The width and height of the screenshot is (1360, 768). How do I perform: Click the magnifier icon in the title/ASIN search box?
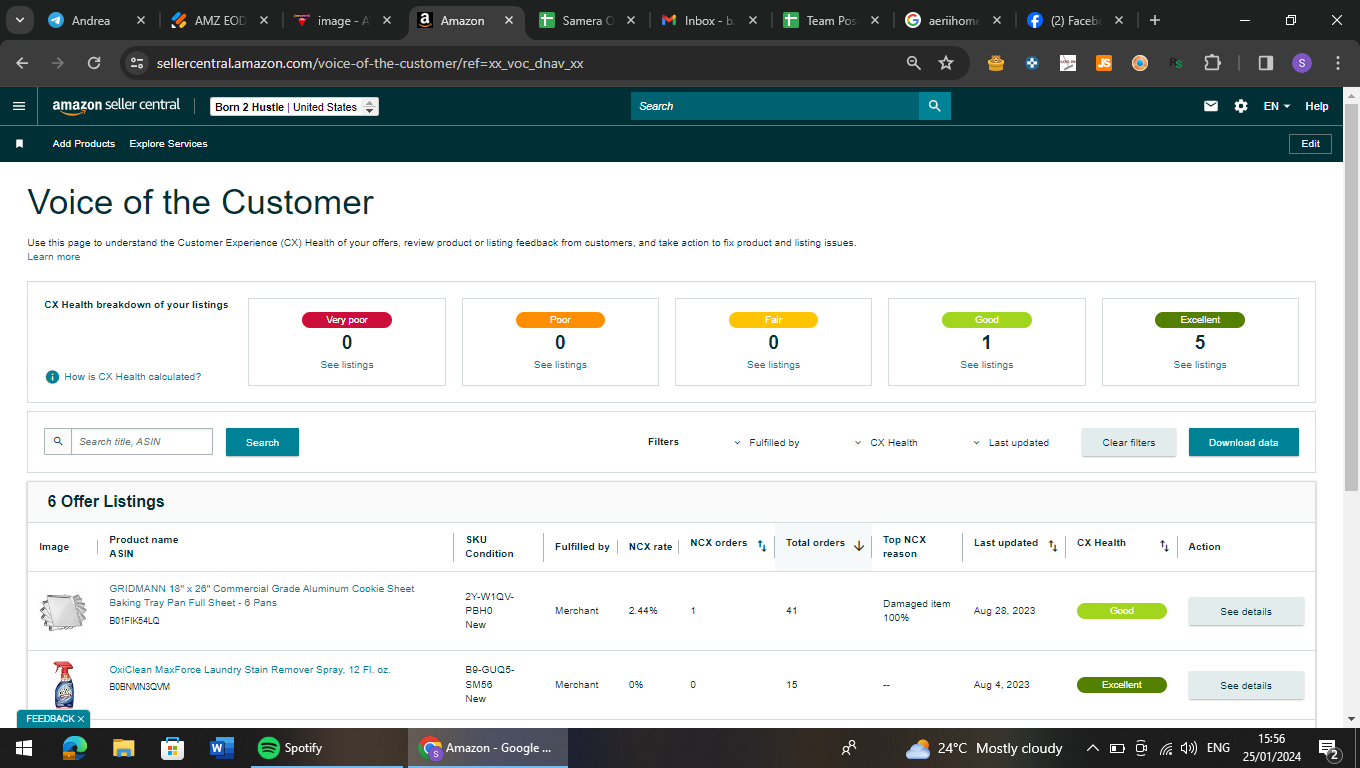pyautogui.click(x=58, y=441)
